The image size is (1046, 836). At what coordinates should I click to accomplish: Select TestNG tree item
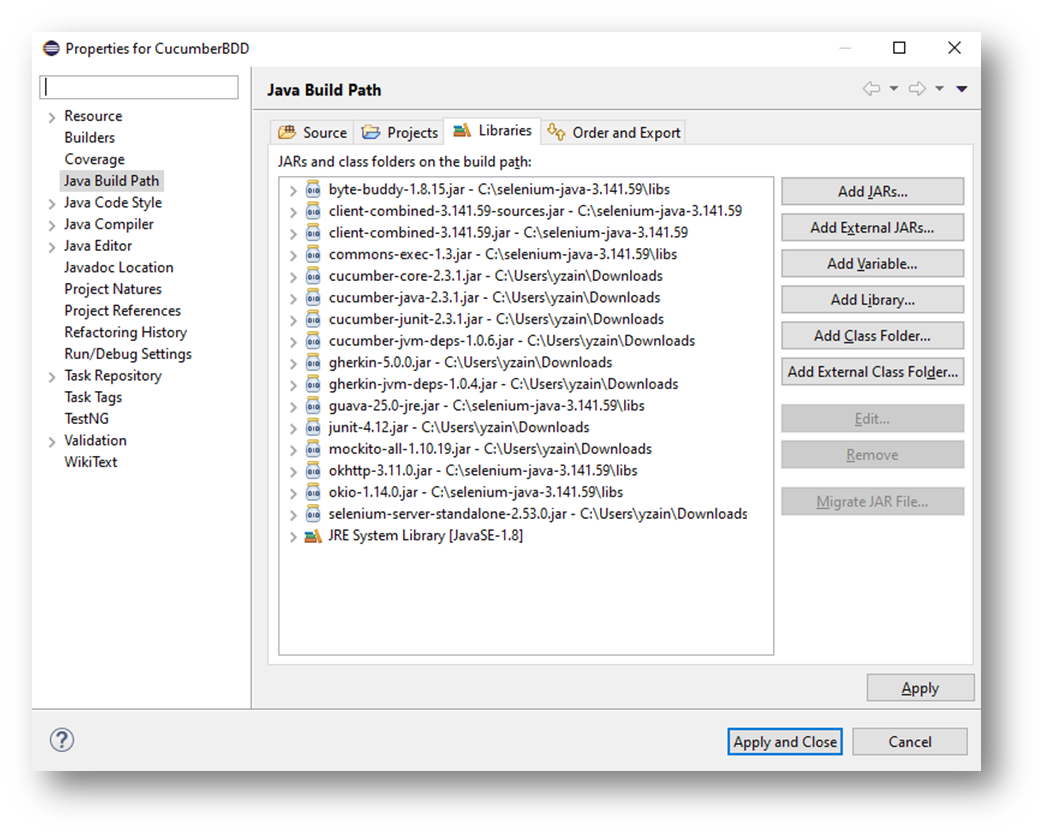[x=86, y=419]
